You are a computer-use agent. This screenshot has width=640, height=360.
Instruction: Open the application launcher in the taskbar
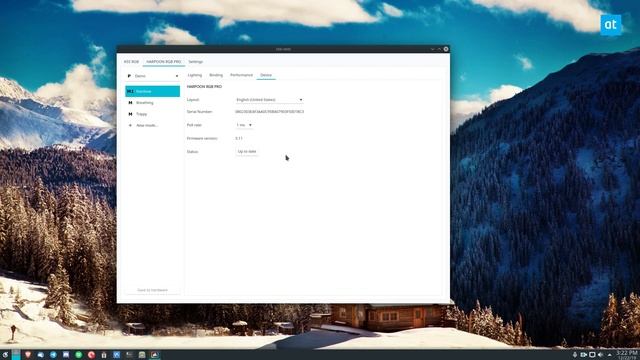[5, 355]
